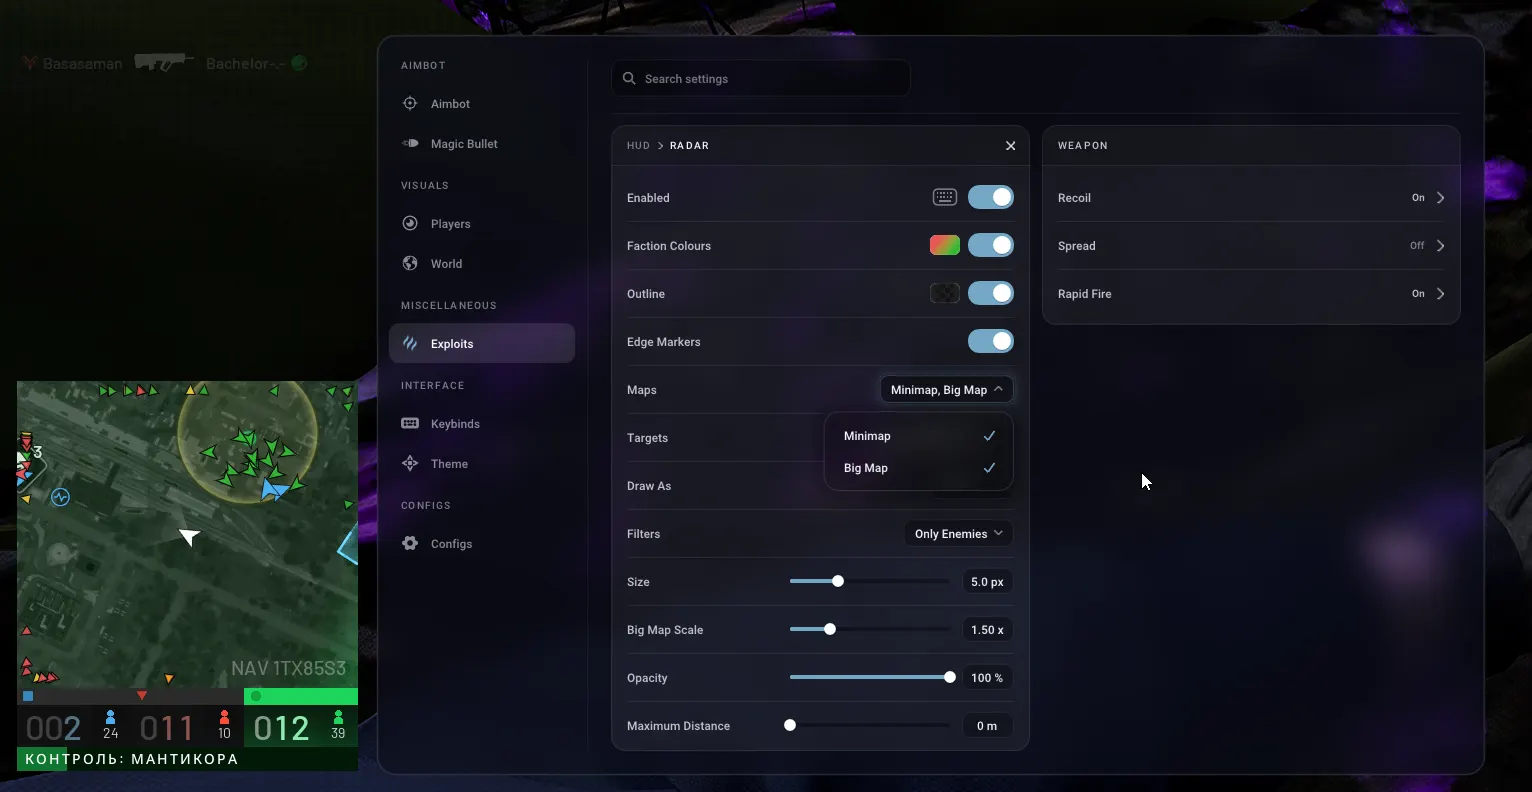Expand the Rapid Fire settings chevron
Screen dimensions: 1532x792
[1440, 293]
